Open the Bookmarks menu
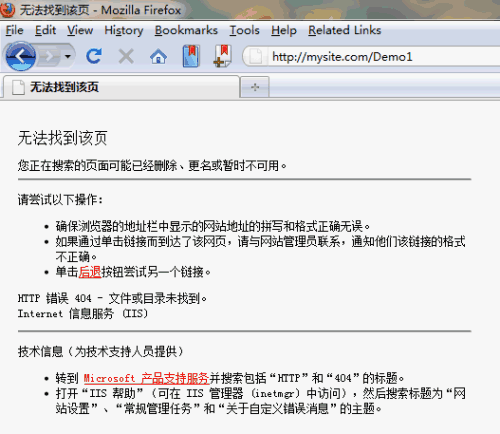Viewport: 500px width, 434px height. click(x=186, y=30)
